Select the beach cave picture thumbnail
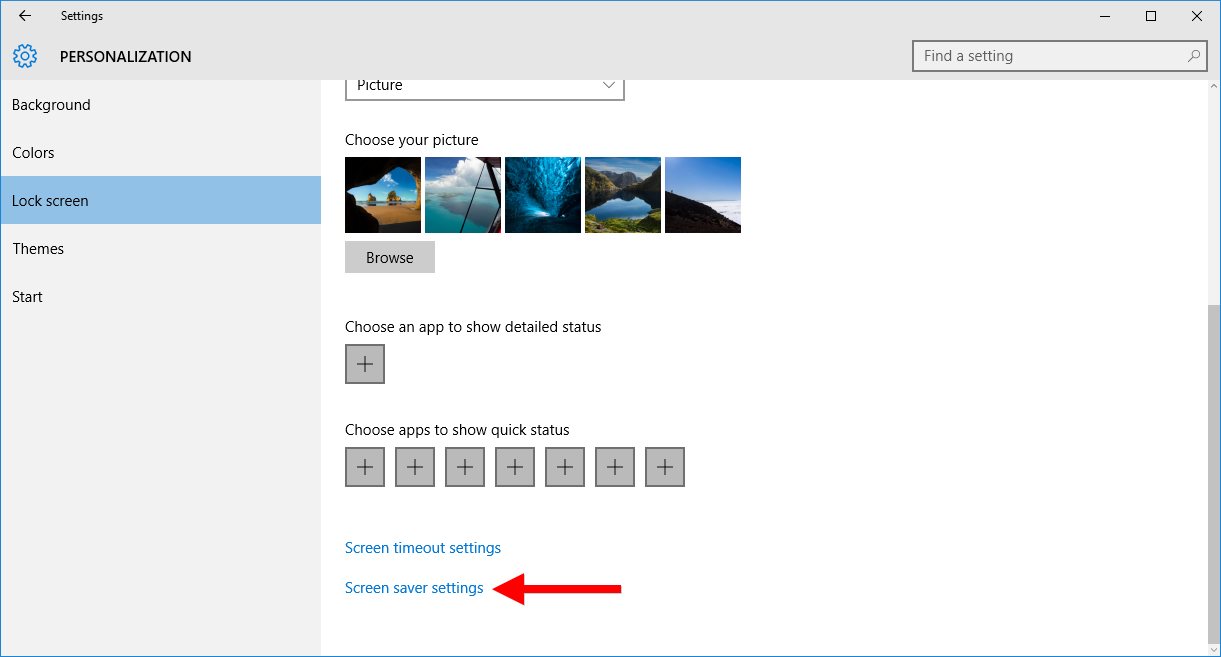1221x657 pixels. [x=382, y=194]
